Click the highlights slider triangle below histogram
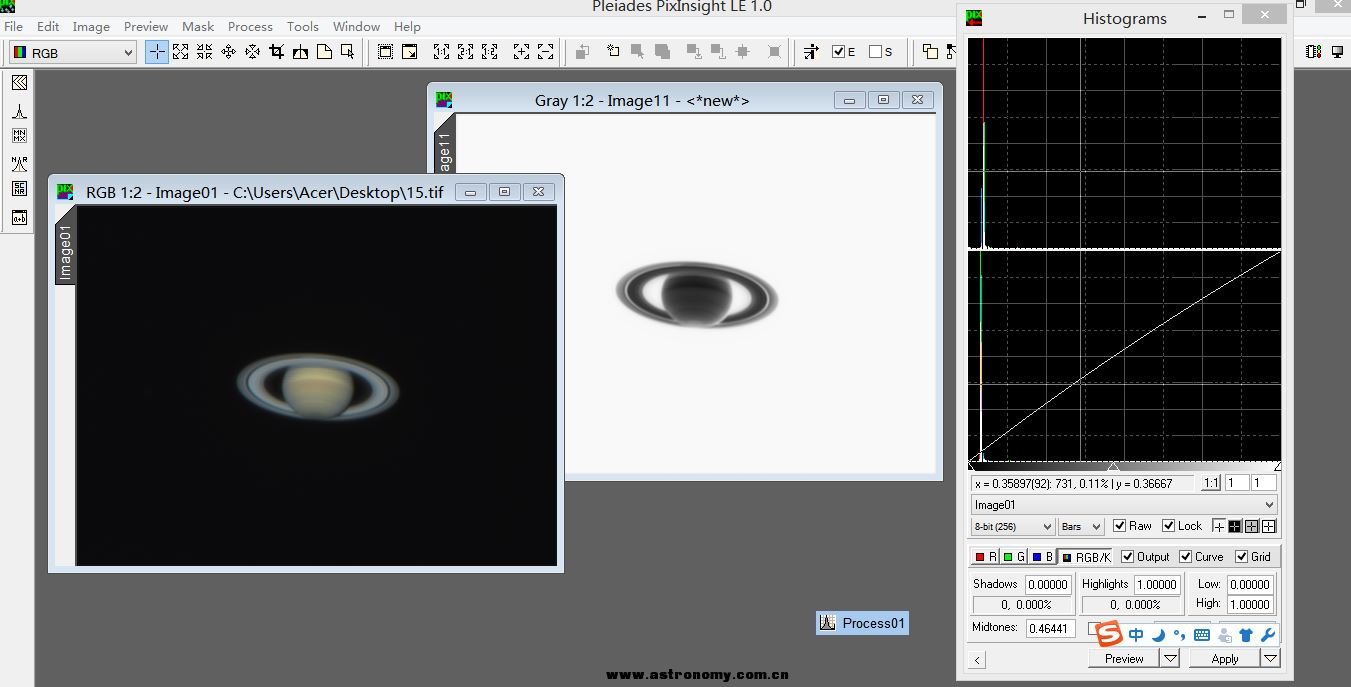Viewport: 1351px width, 687px height. [x=1277, y=466]
